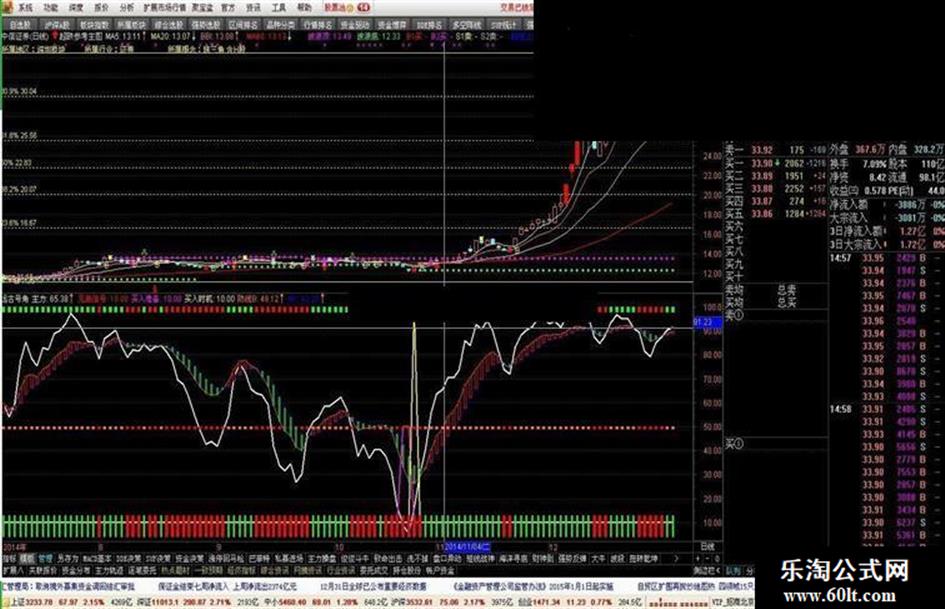This screenshot has height=609, width=945.
Task: Select the 海洋寻底 indicator tab
Action: (x=513, y=559)
